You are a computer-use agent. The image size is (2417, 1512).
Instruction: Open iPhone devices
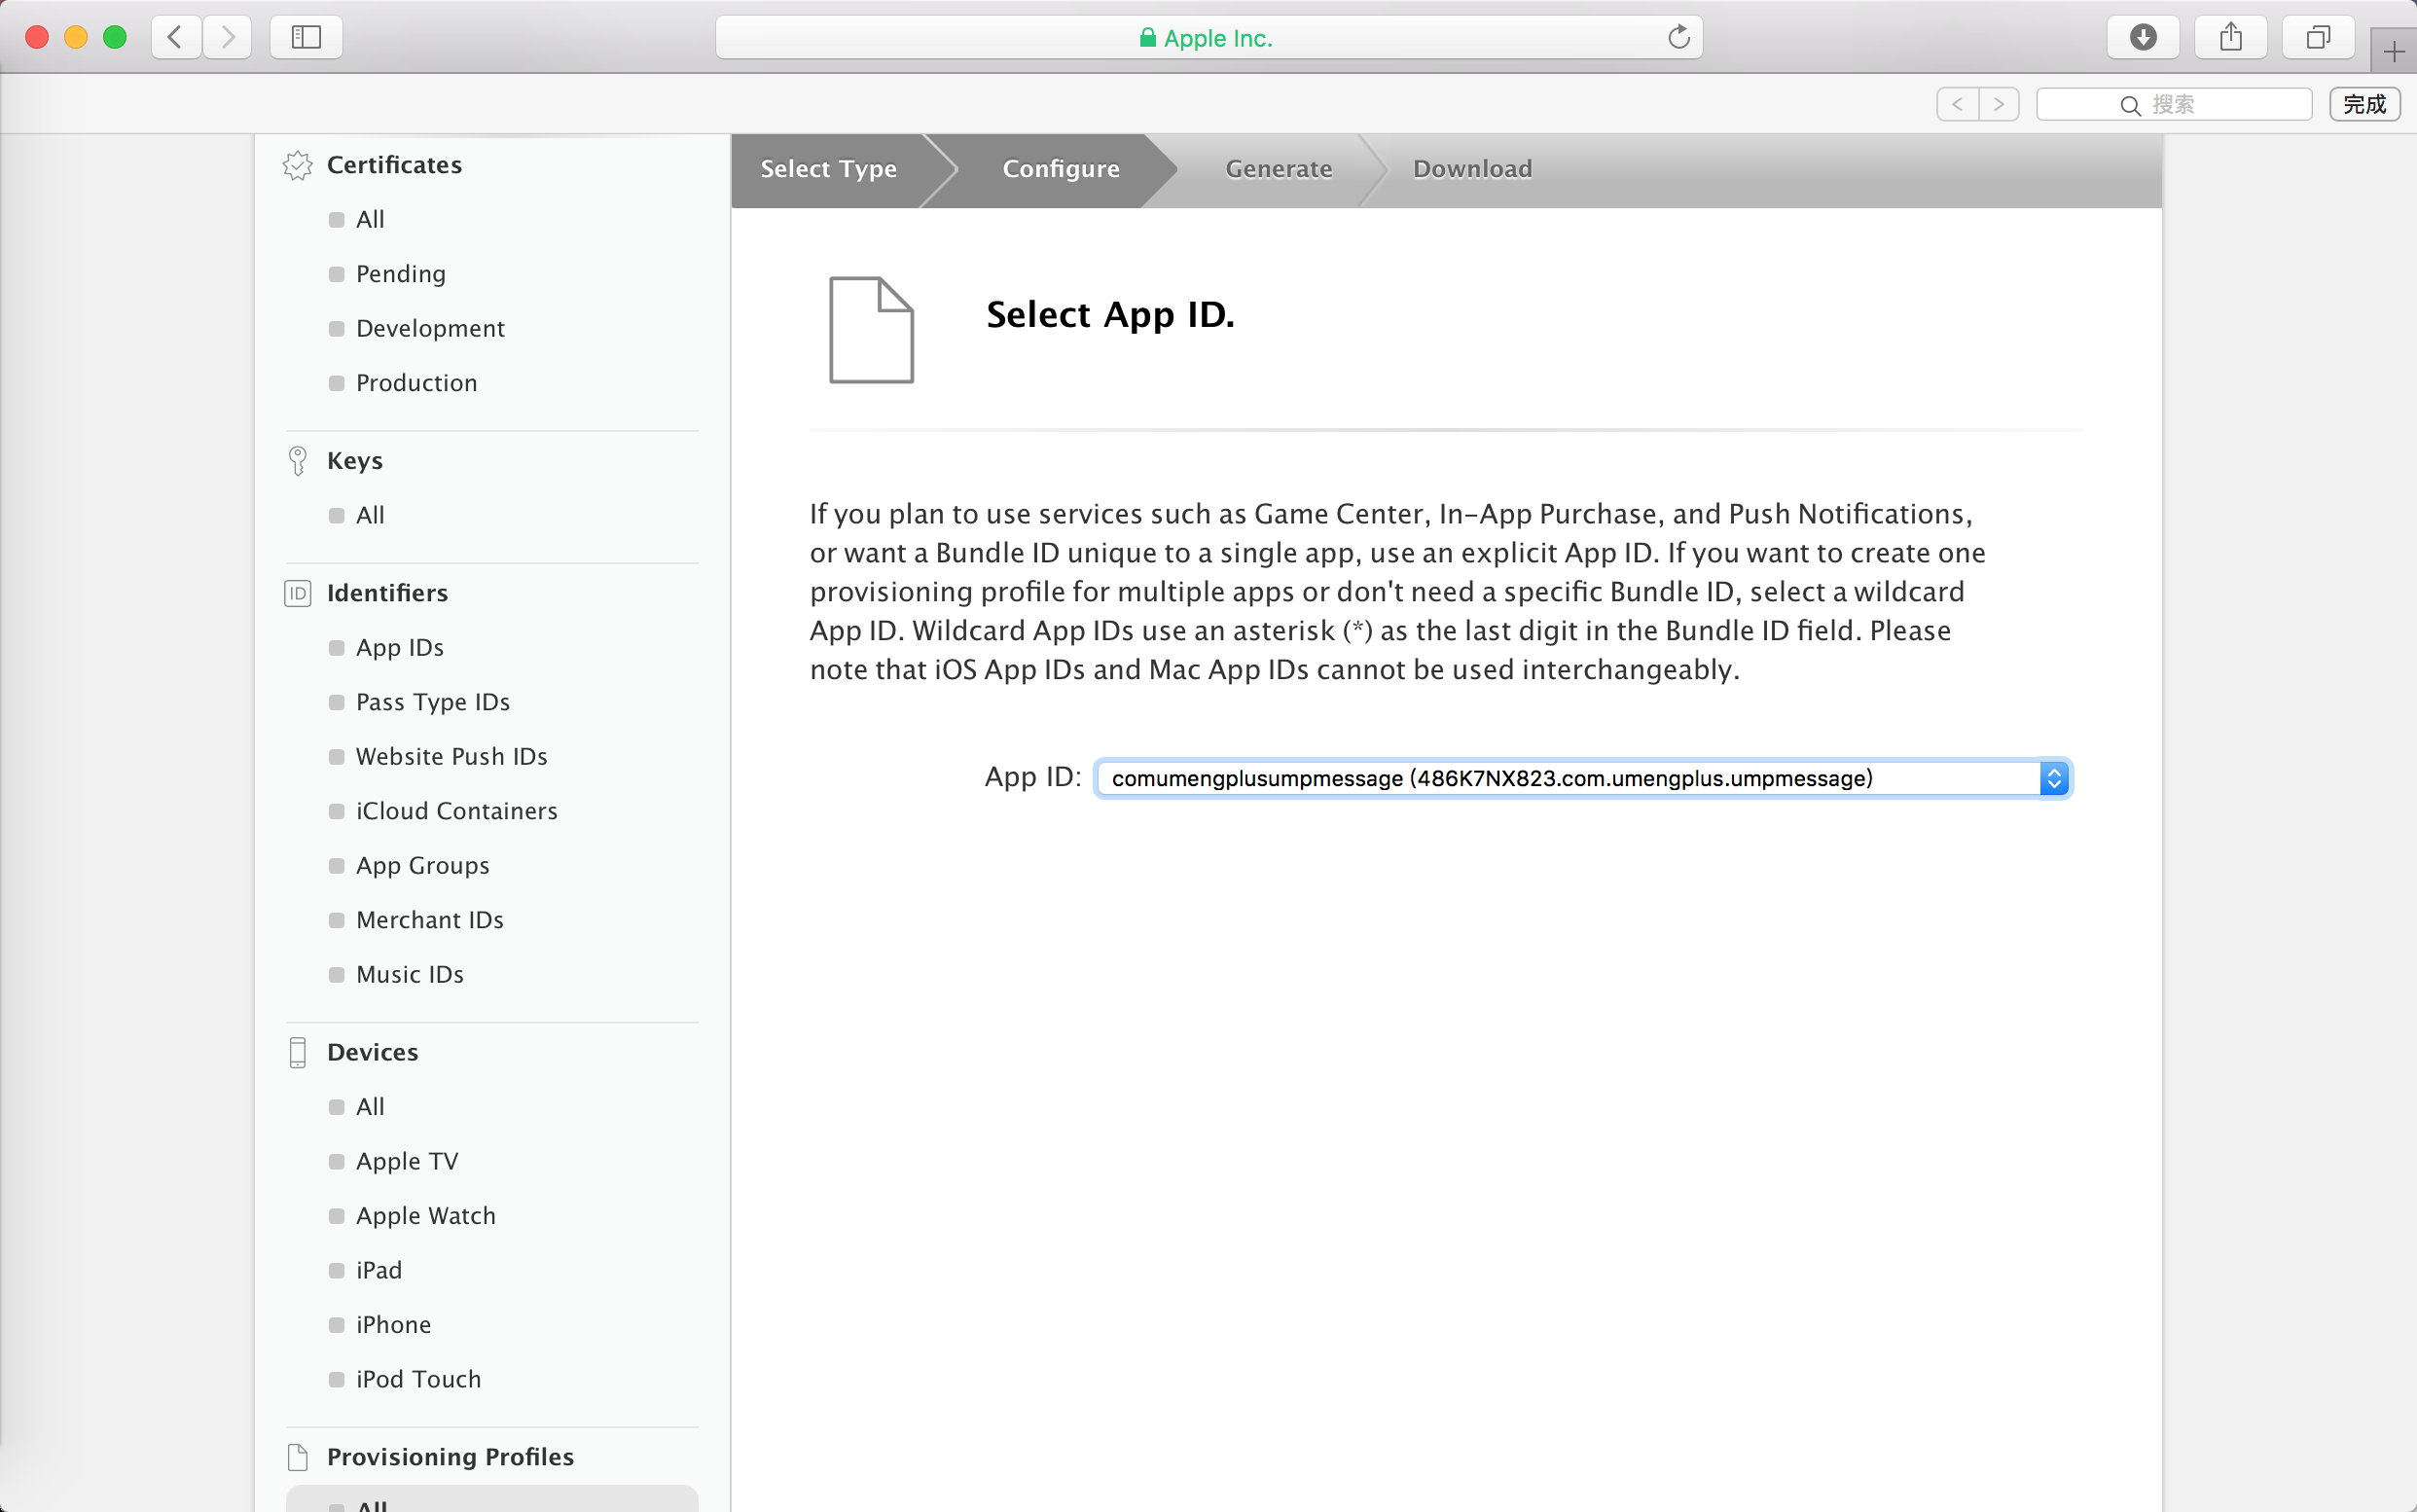(x=393, y=1325)
